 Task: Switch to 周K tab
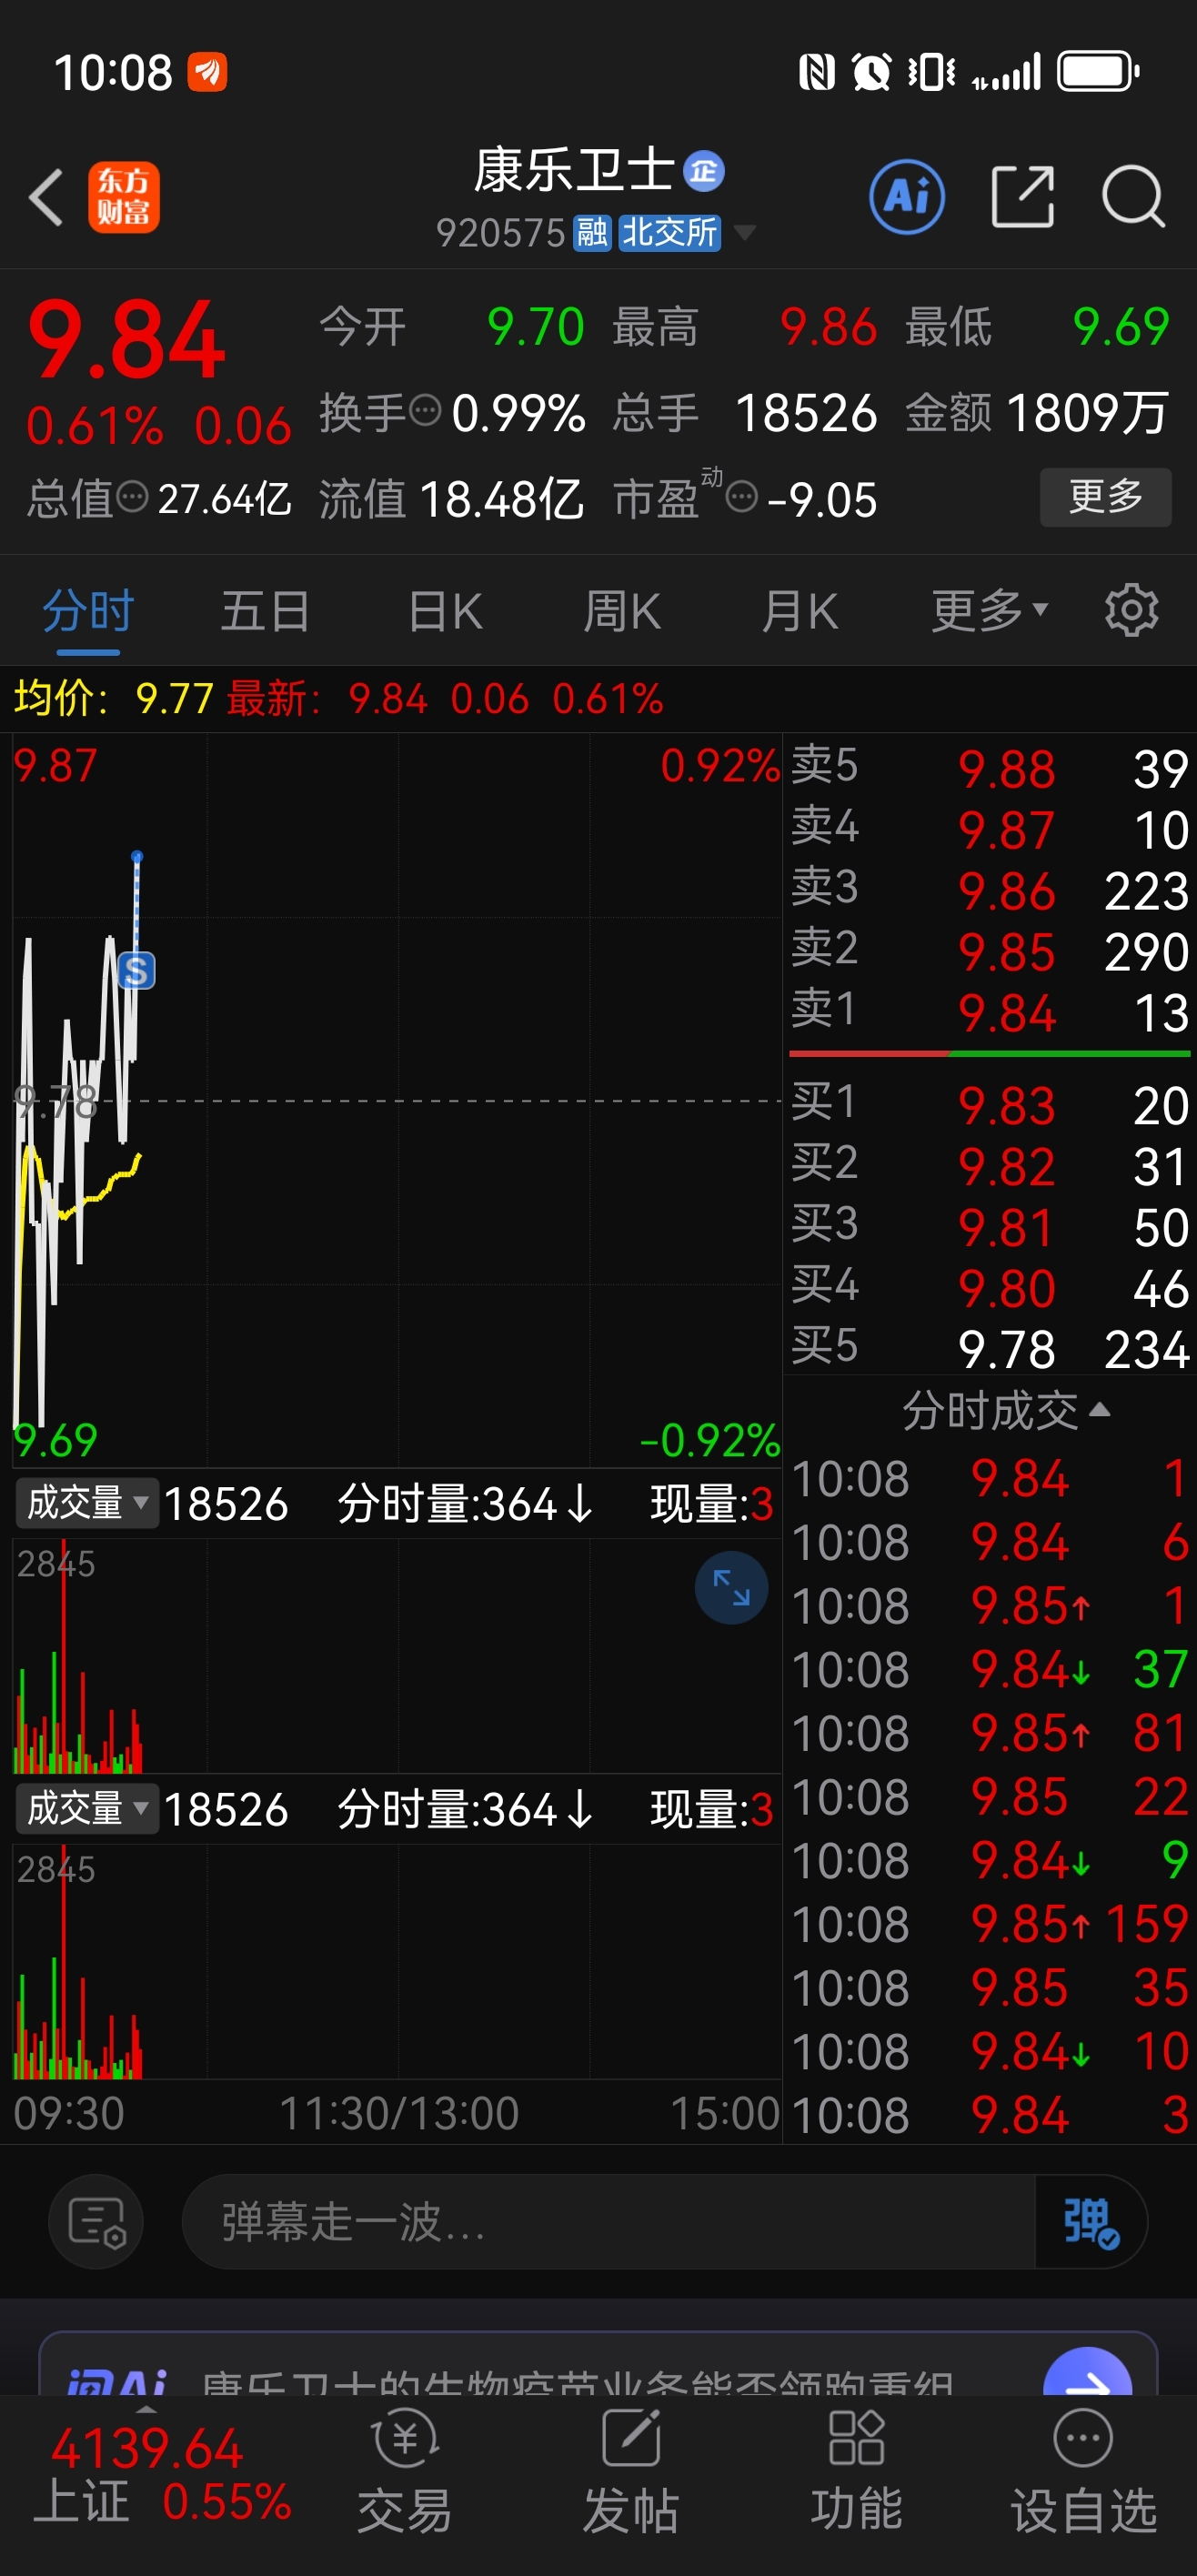point(621,610)
